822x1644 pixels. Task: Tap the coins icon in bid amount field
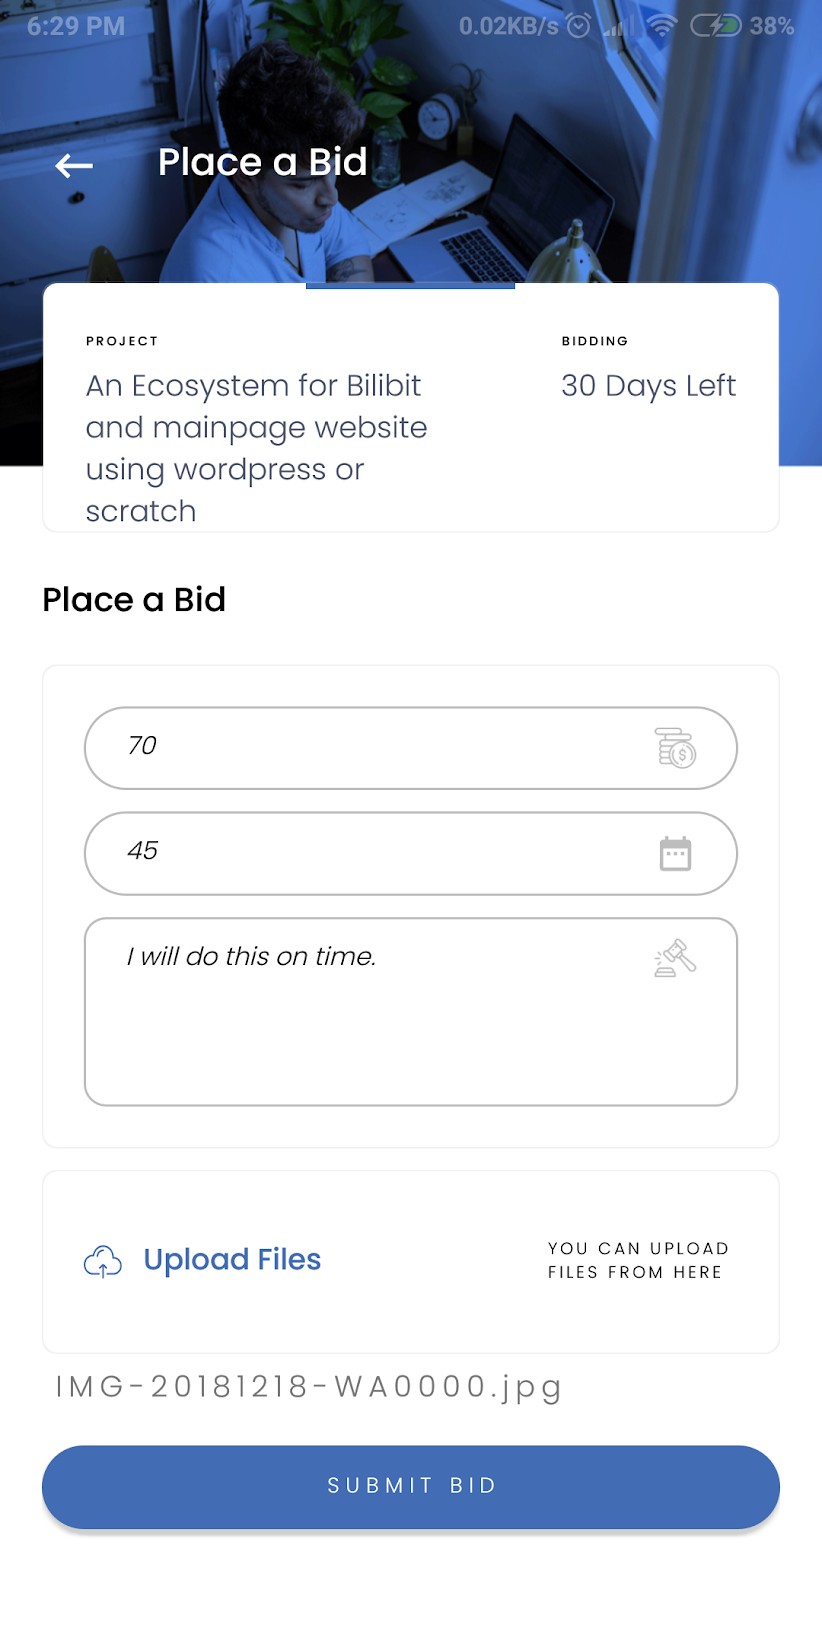point(676,748)
